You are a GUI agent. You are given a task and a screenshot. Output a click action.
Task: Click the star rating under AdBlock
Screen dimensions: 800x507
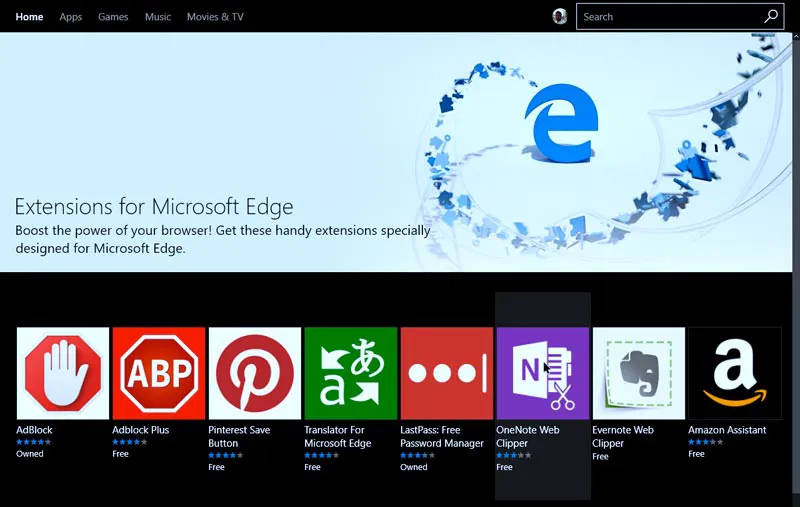[x=34, y=442]
